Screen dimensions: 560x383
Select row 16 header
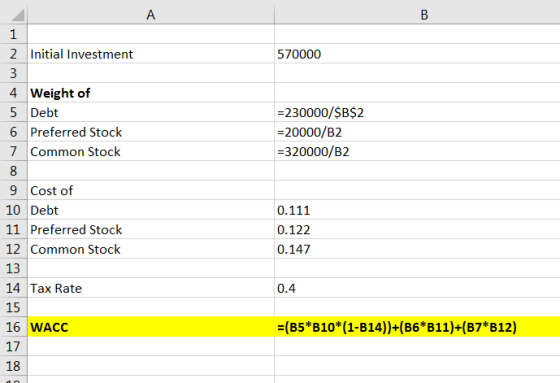point(14,327)
